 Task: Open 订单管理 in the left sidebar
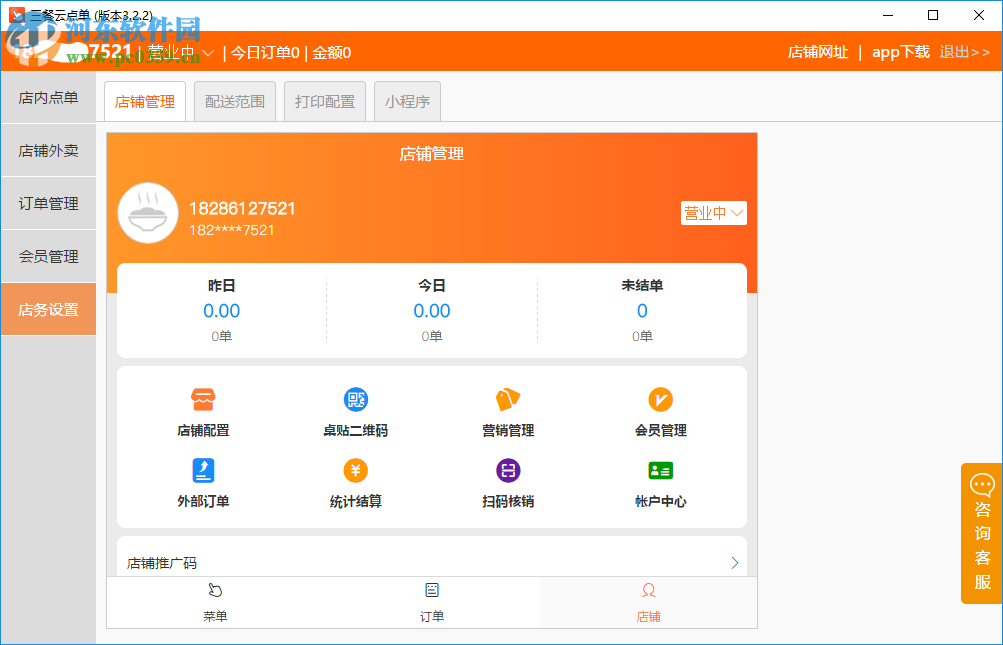pos(48,203)
